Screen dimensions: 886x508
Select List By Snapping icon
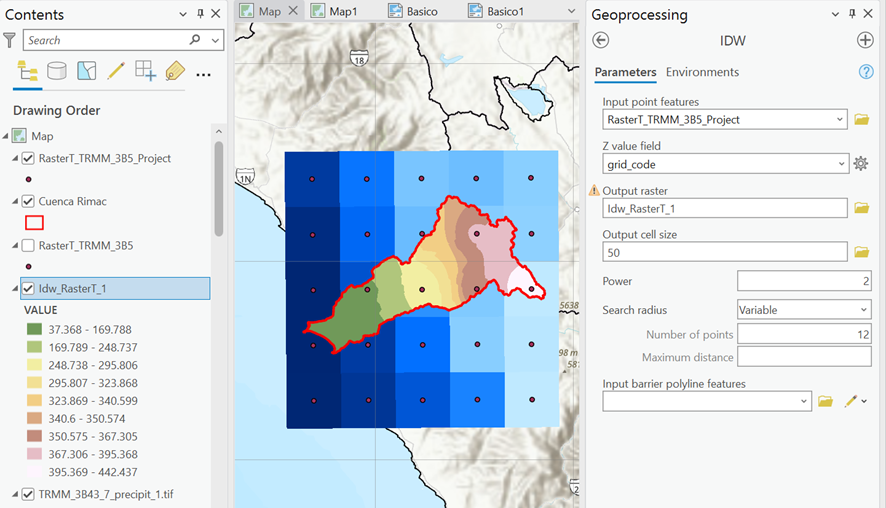(145, 71)
